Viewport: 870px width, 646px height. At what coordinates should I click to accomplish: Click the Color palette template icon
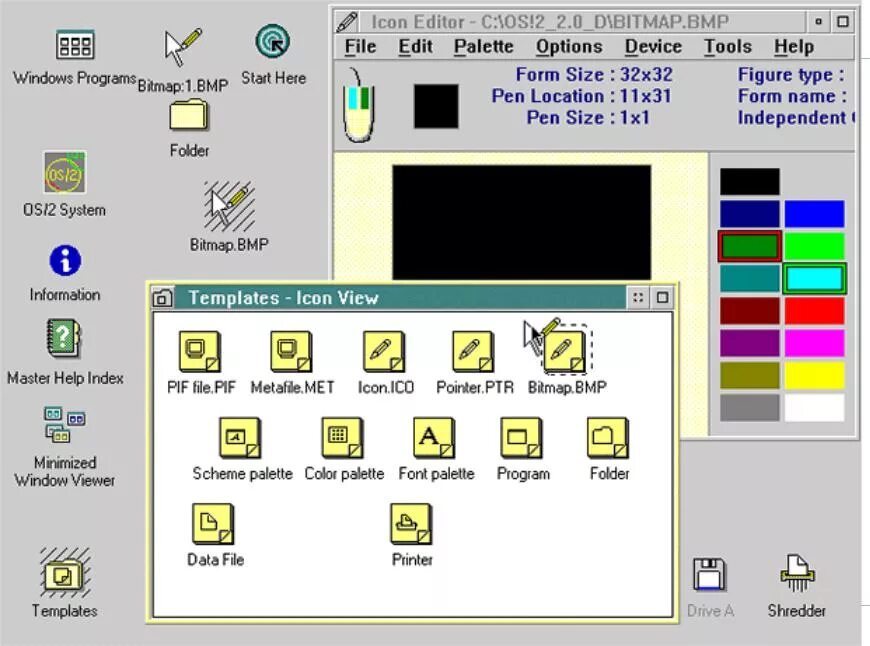tap(343, 438)
